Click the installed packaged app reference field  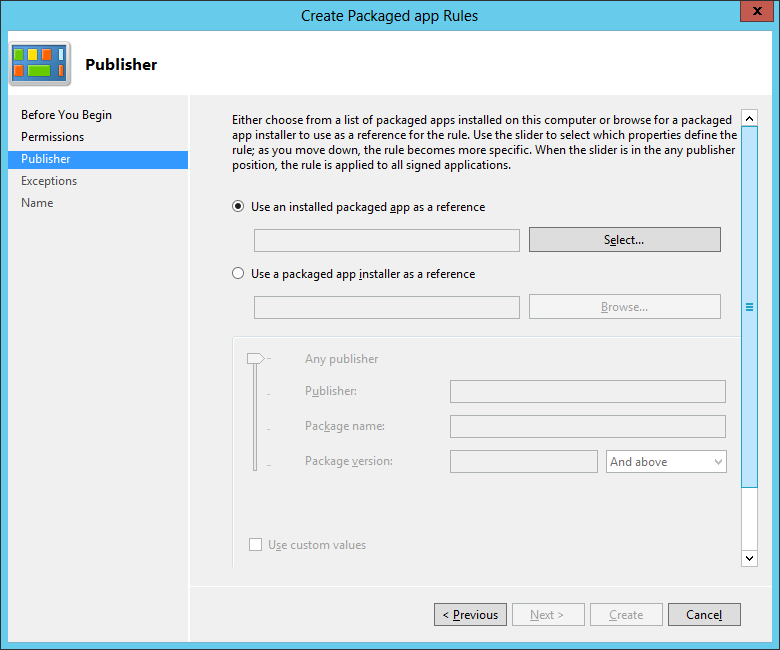coord(386,240)
